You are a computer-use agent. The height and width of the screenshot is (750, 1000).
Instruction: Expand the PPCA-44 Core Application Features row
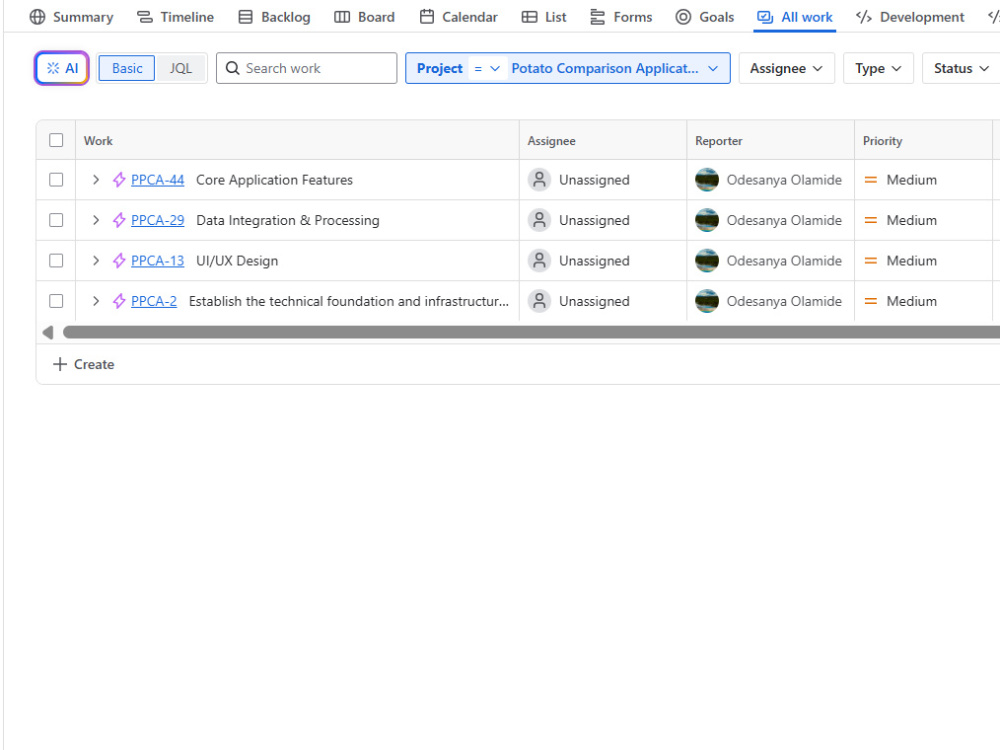pos(96,180)
